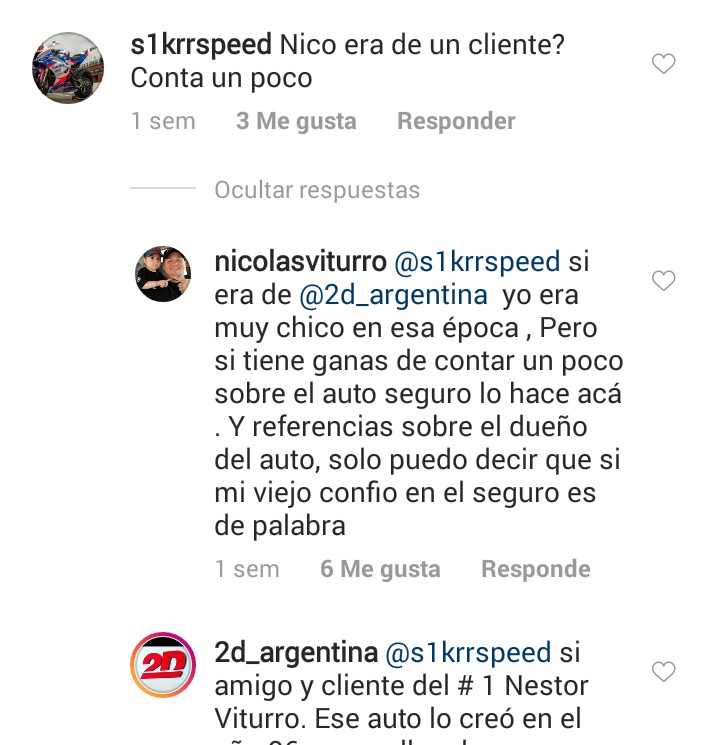Follow the @2d_argentina mention in nicolasviturro's reply
The width and height of the screenshot is (720, 745).
(x=394, y=295)
